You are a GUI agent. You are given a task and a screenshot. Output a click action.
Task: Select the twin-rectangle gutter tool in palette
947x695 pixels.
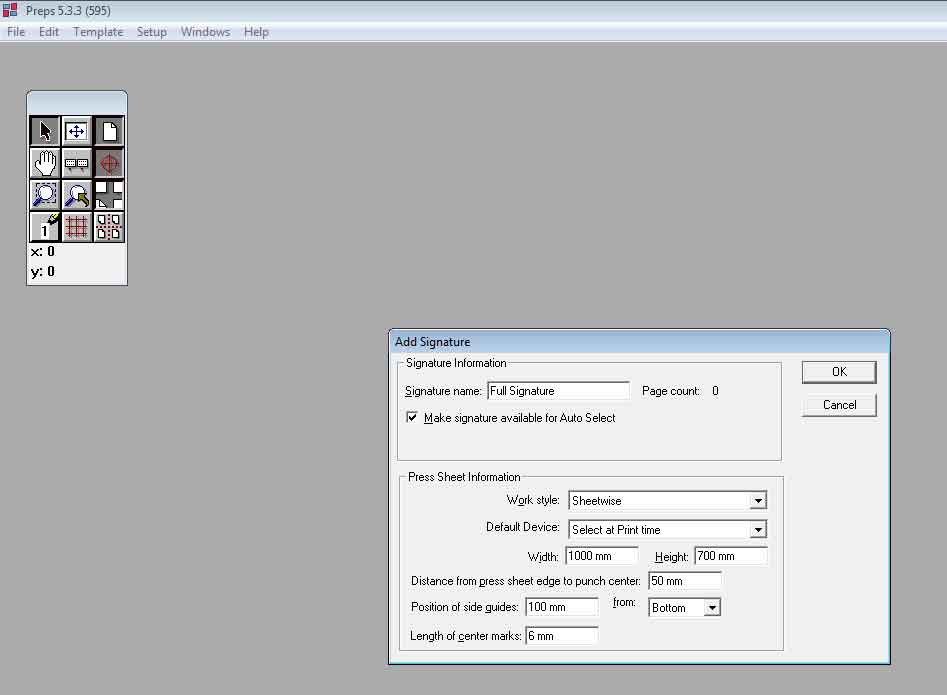(x=77, y=163)
